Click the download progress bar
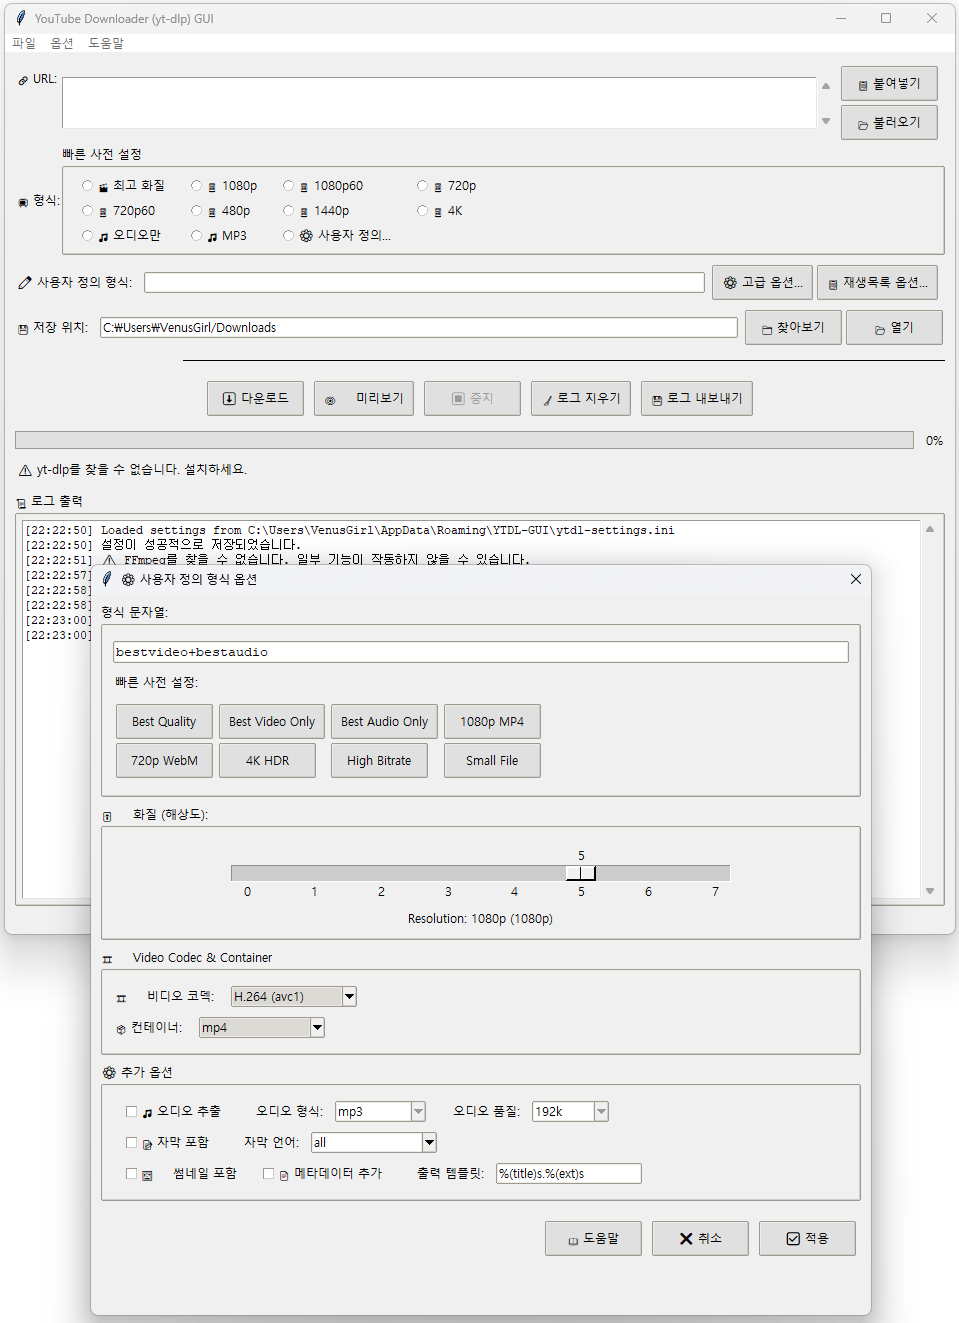Screen dimensions: 959x1323 [464, 440]
